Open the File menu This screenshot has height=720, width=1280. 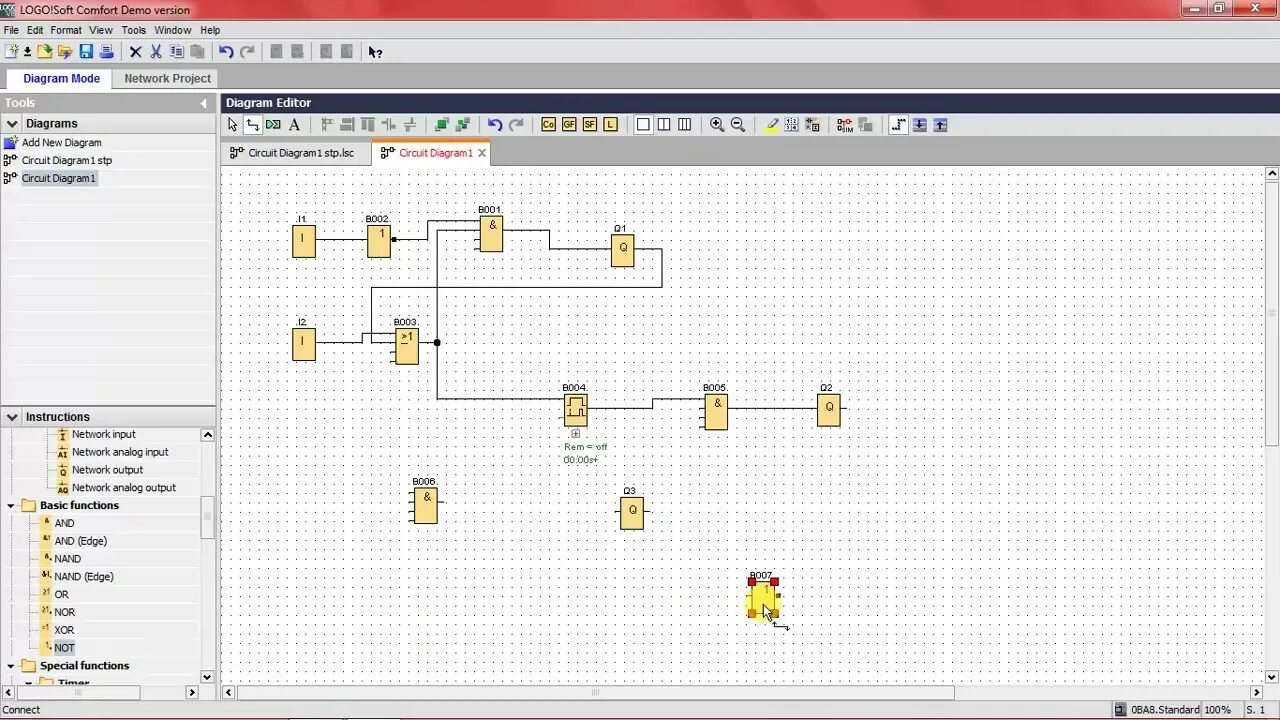click(x=11, y=30)
